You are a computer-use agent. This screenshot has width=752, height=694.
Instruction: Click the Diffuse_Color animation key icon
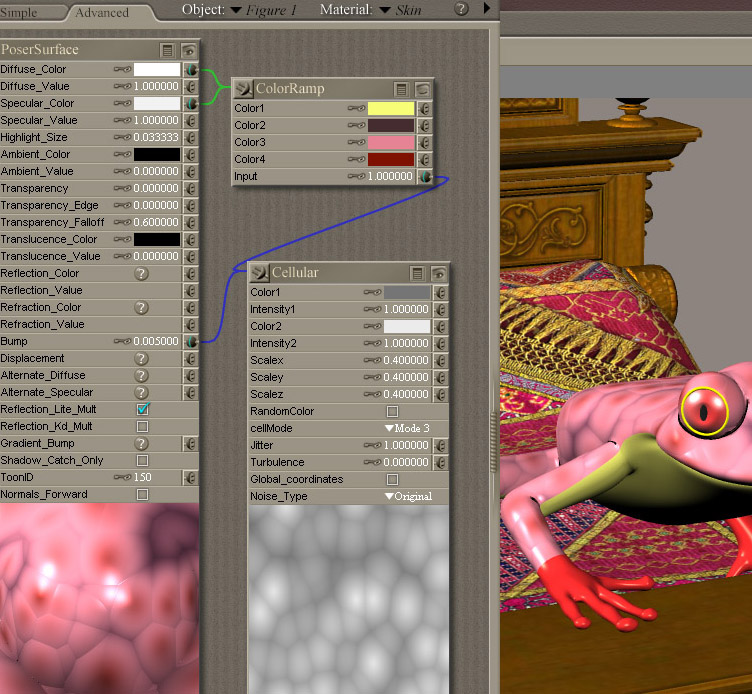pos(122,70)
